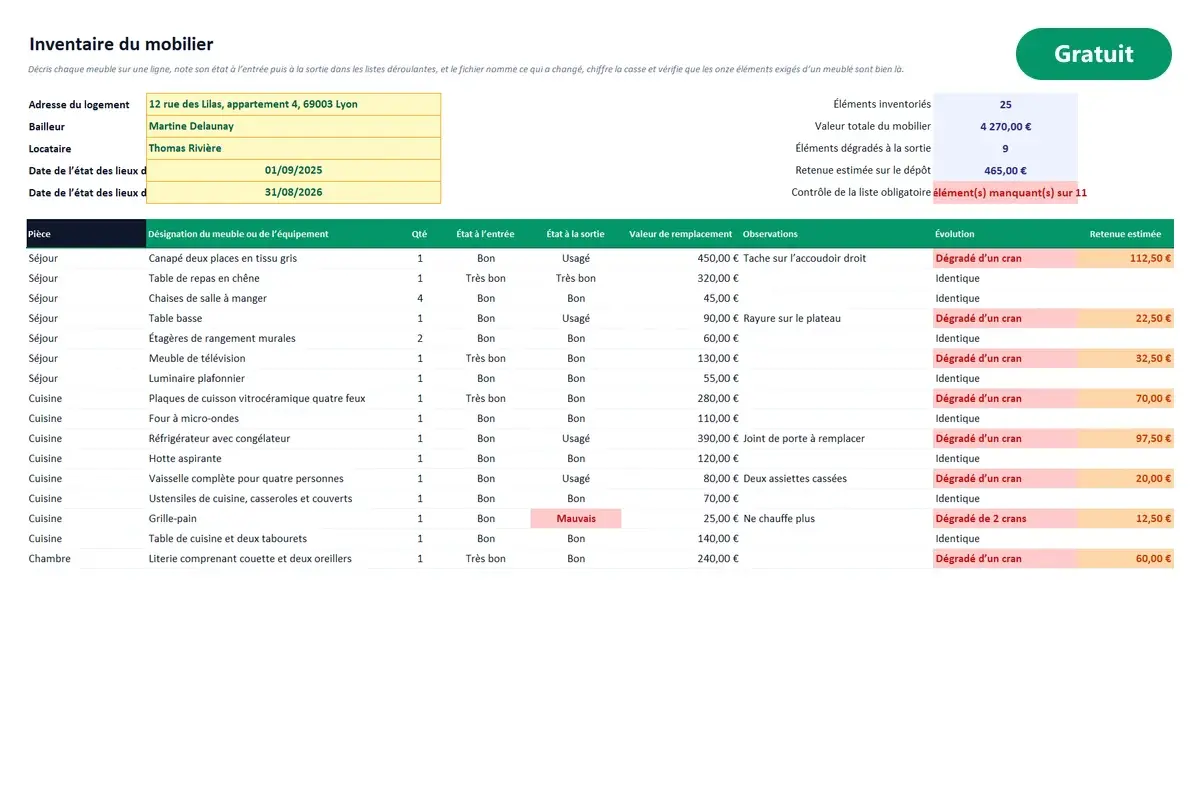Open exit state dropdown for Table basse
The width and height of the screenshot is (1200, 800).
(576, 318)
